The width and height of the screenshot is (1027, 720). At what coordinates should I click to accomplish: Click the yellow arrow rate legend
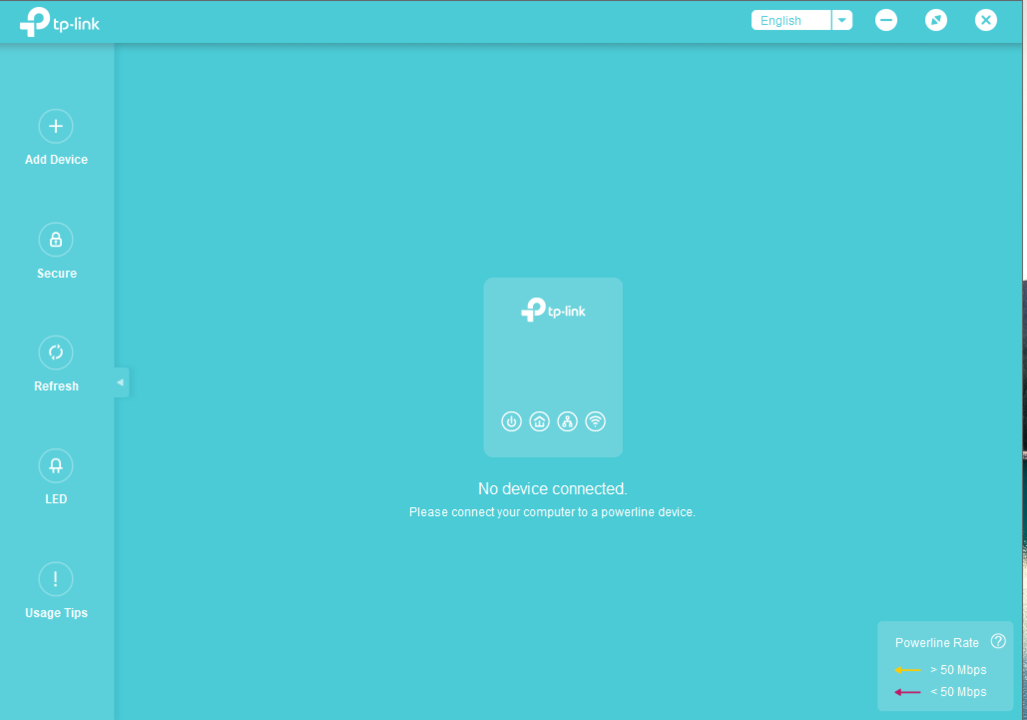908,670
